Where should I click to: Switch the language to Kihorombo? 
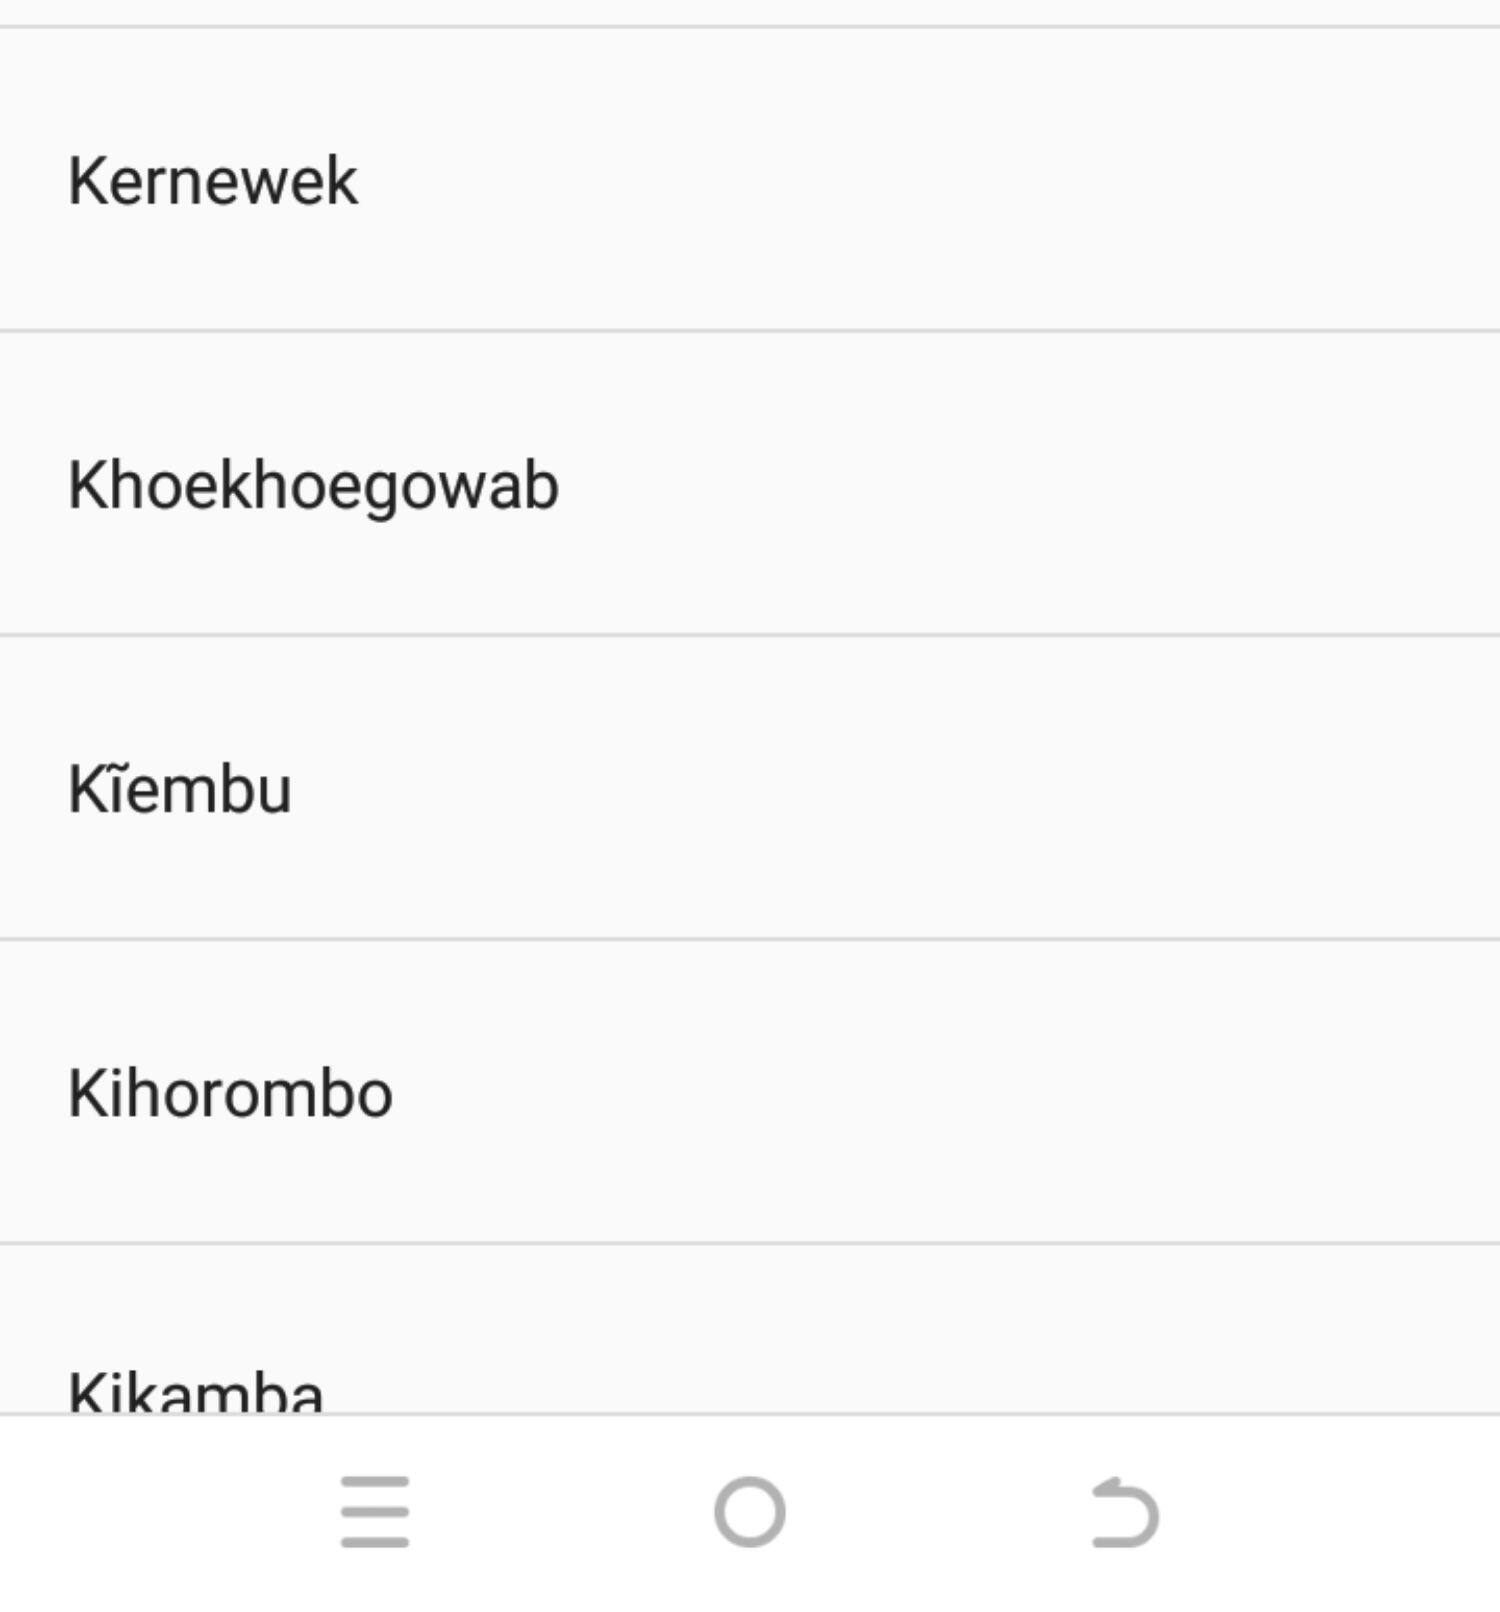point(750,1093)
